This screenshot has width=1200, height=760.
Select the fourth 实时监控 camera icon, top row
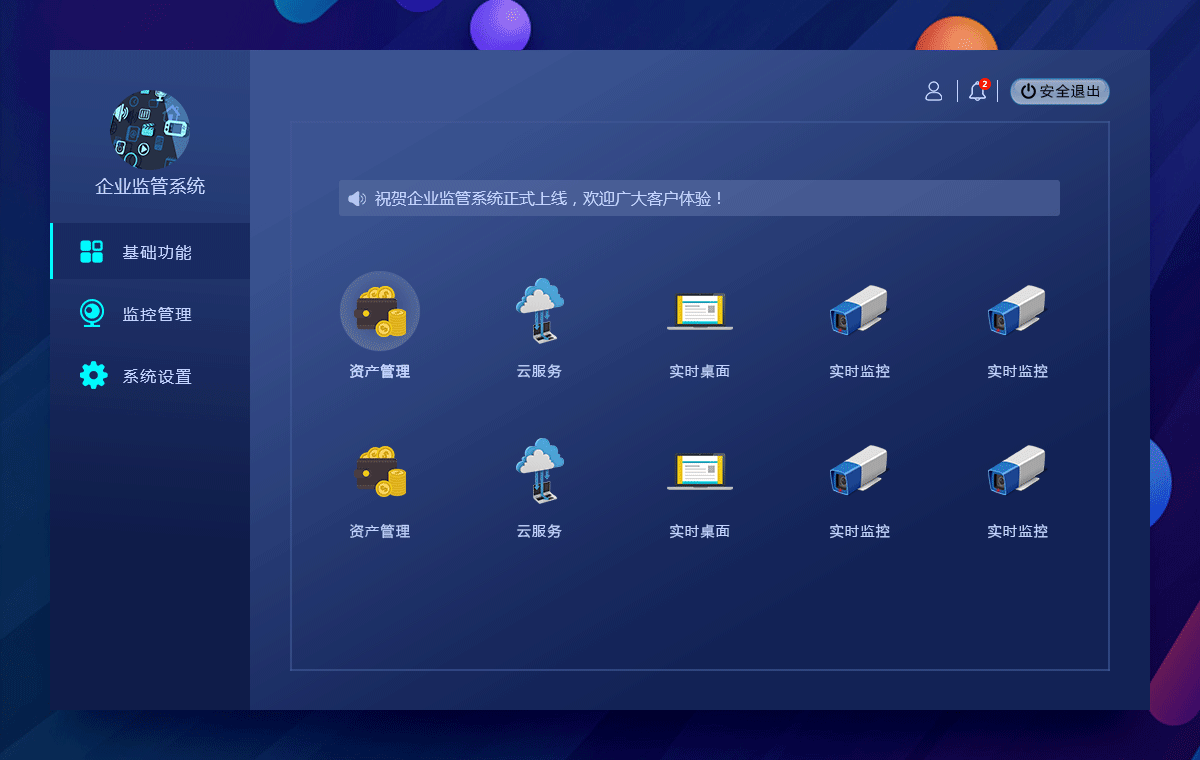coord(859,310)
